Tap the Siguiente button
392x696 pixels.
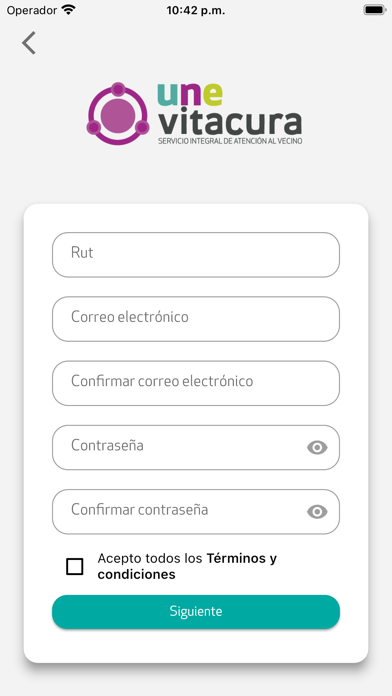(x=196, y=612)
